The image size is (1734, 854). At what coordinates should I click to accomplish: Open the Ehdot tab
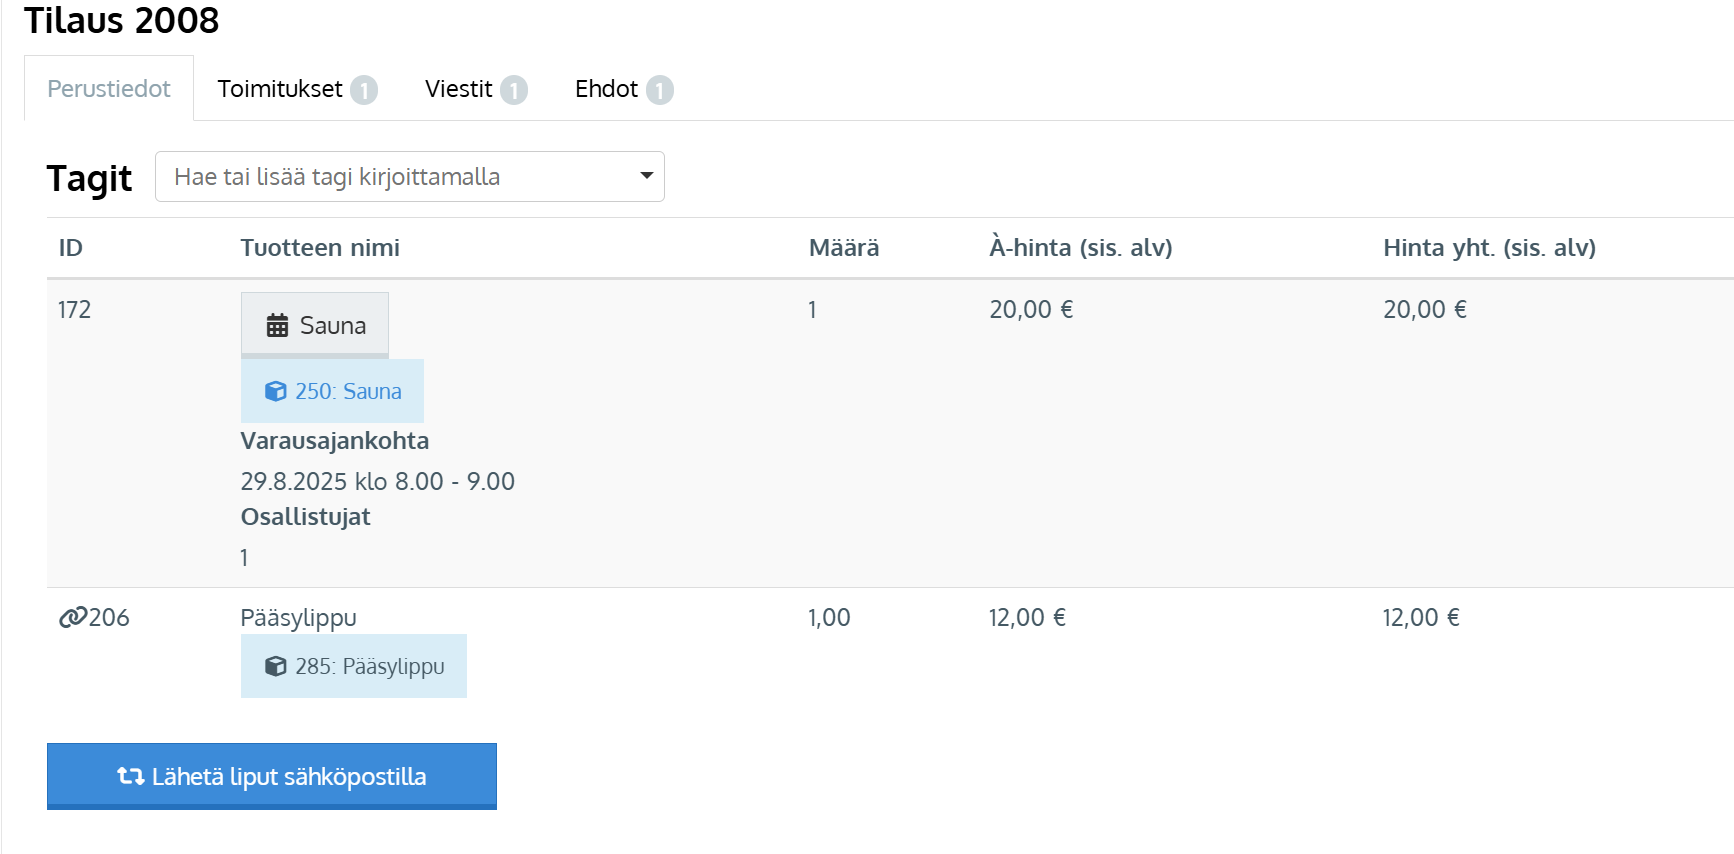624,88
